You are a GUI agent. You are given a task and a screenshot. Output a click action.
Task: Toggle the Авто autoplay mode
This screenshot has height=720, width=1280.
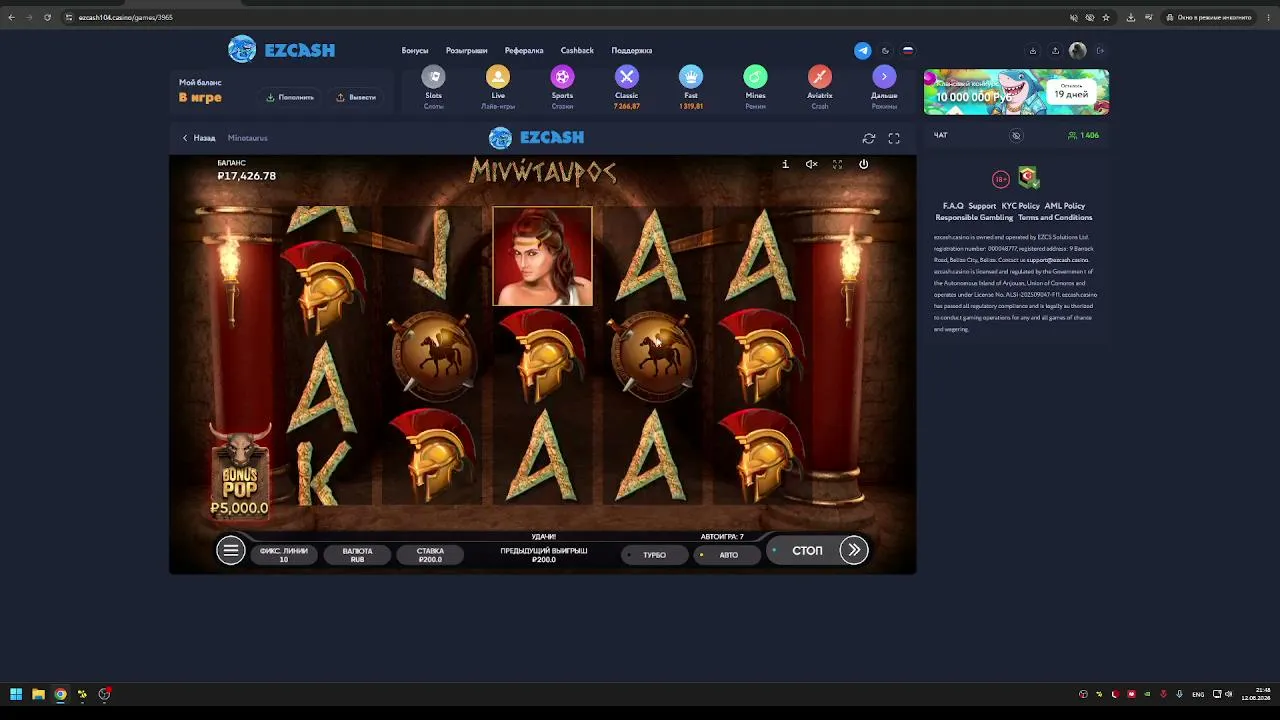(x=728, y=555)
